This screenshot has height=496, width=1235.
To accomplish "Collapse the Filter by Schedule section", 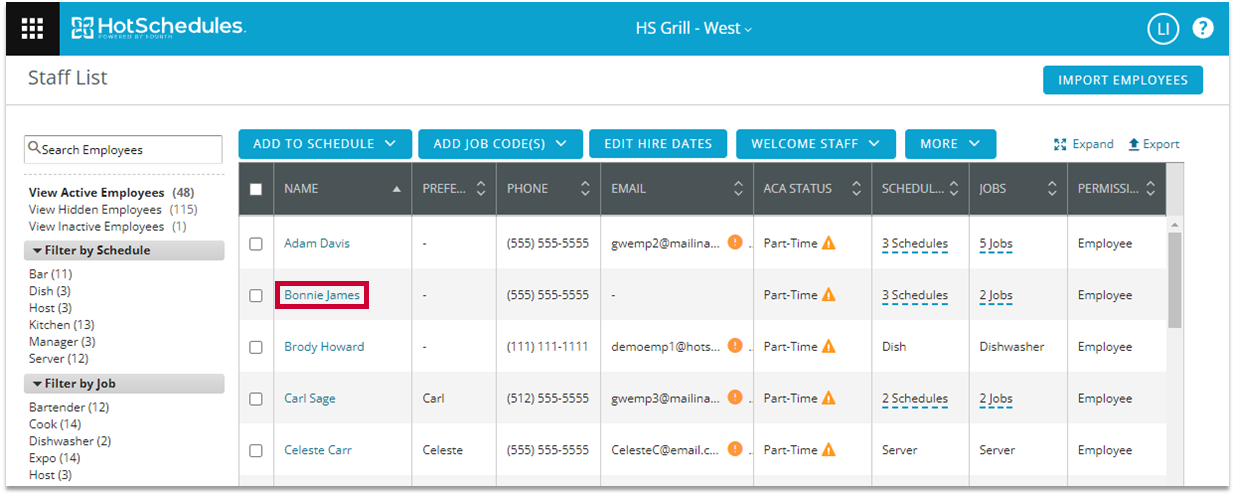I will [124, 250].
